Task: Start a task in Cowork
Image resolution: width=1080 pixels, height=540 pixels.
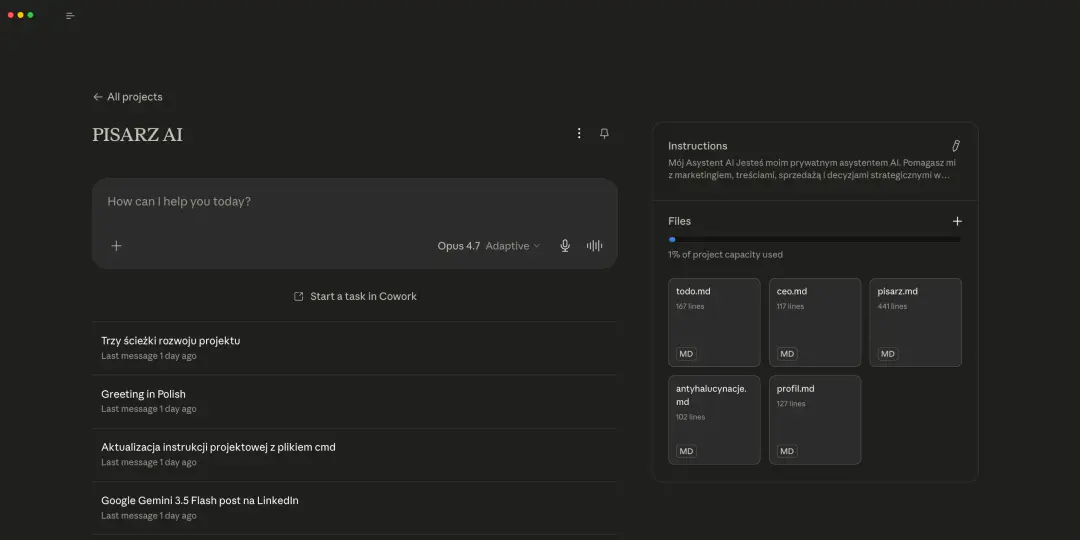Action: pos(355,296)
